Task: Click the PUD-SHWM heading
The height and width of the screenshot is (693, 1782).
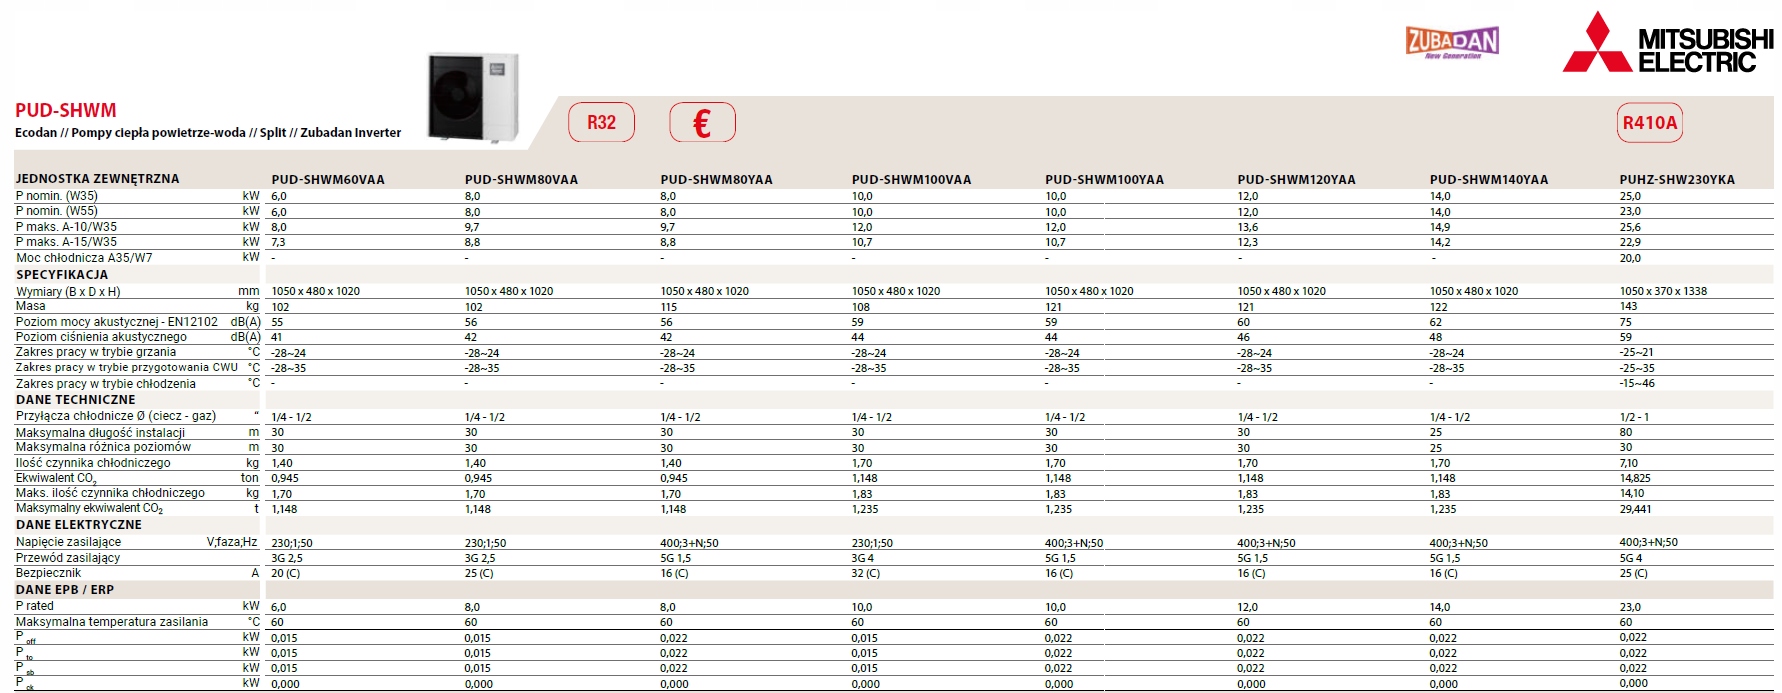Action: click(66, 111)
